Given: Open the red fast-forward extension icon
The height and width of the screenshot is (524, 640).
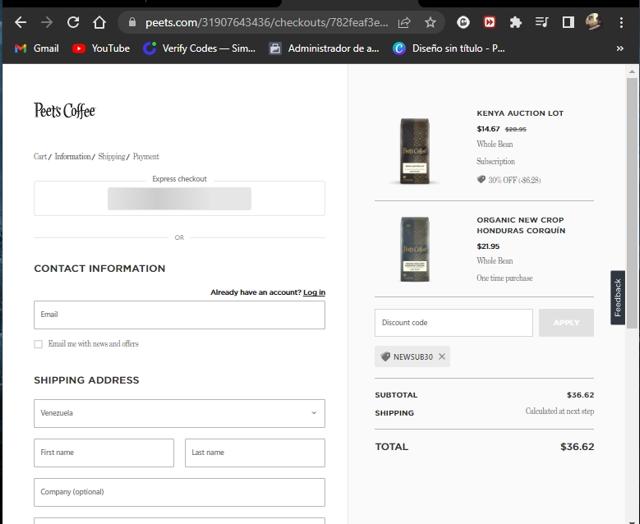Looking at the screenshot, I should coord(489,22).
